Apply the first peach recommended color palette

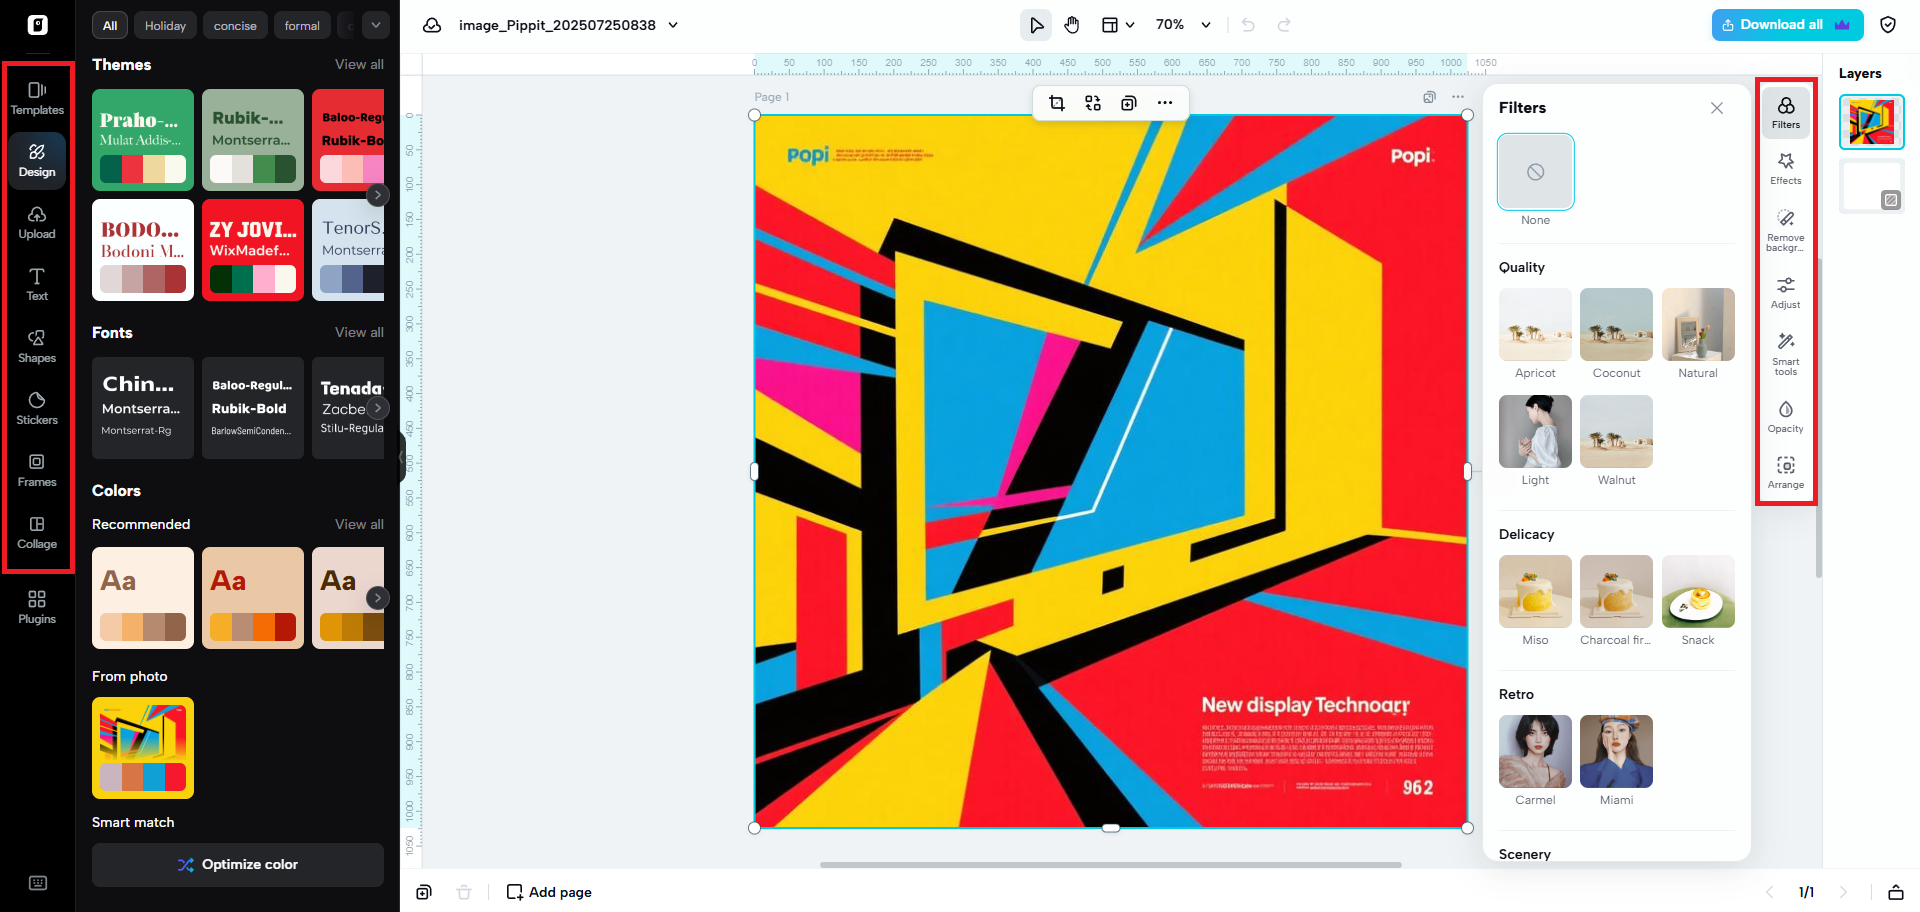[x=143, y=598]
